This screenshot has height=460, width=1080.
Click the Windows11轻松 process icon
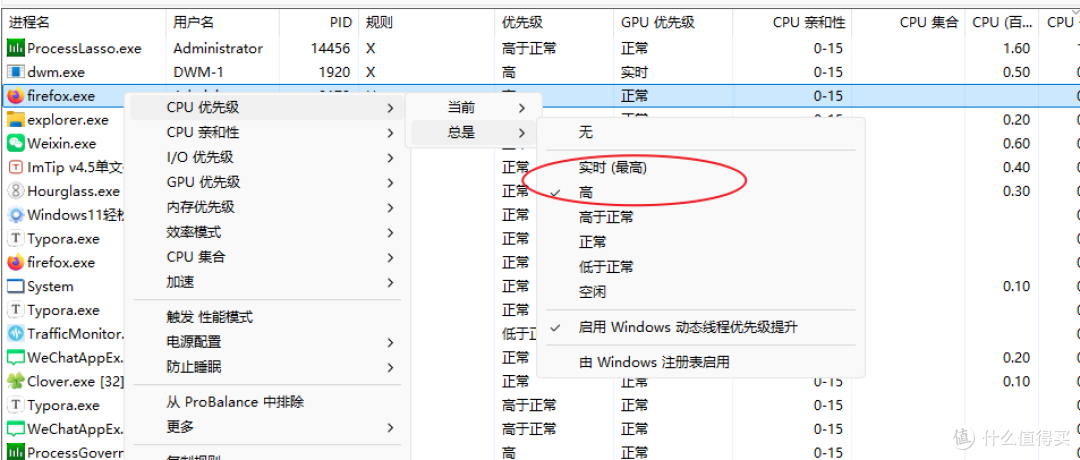(x=15, y=215)
